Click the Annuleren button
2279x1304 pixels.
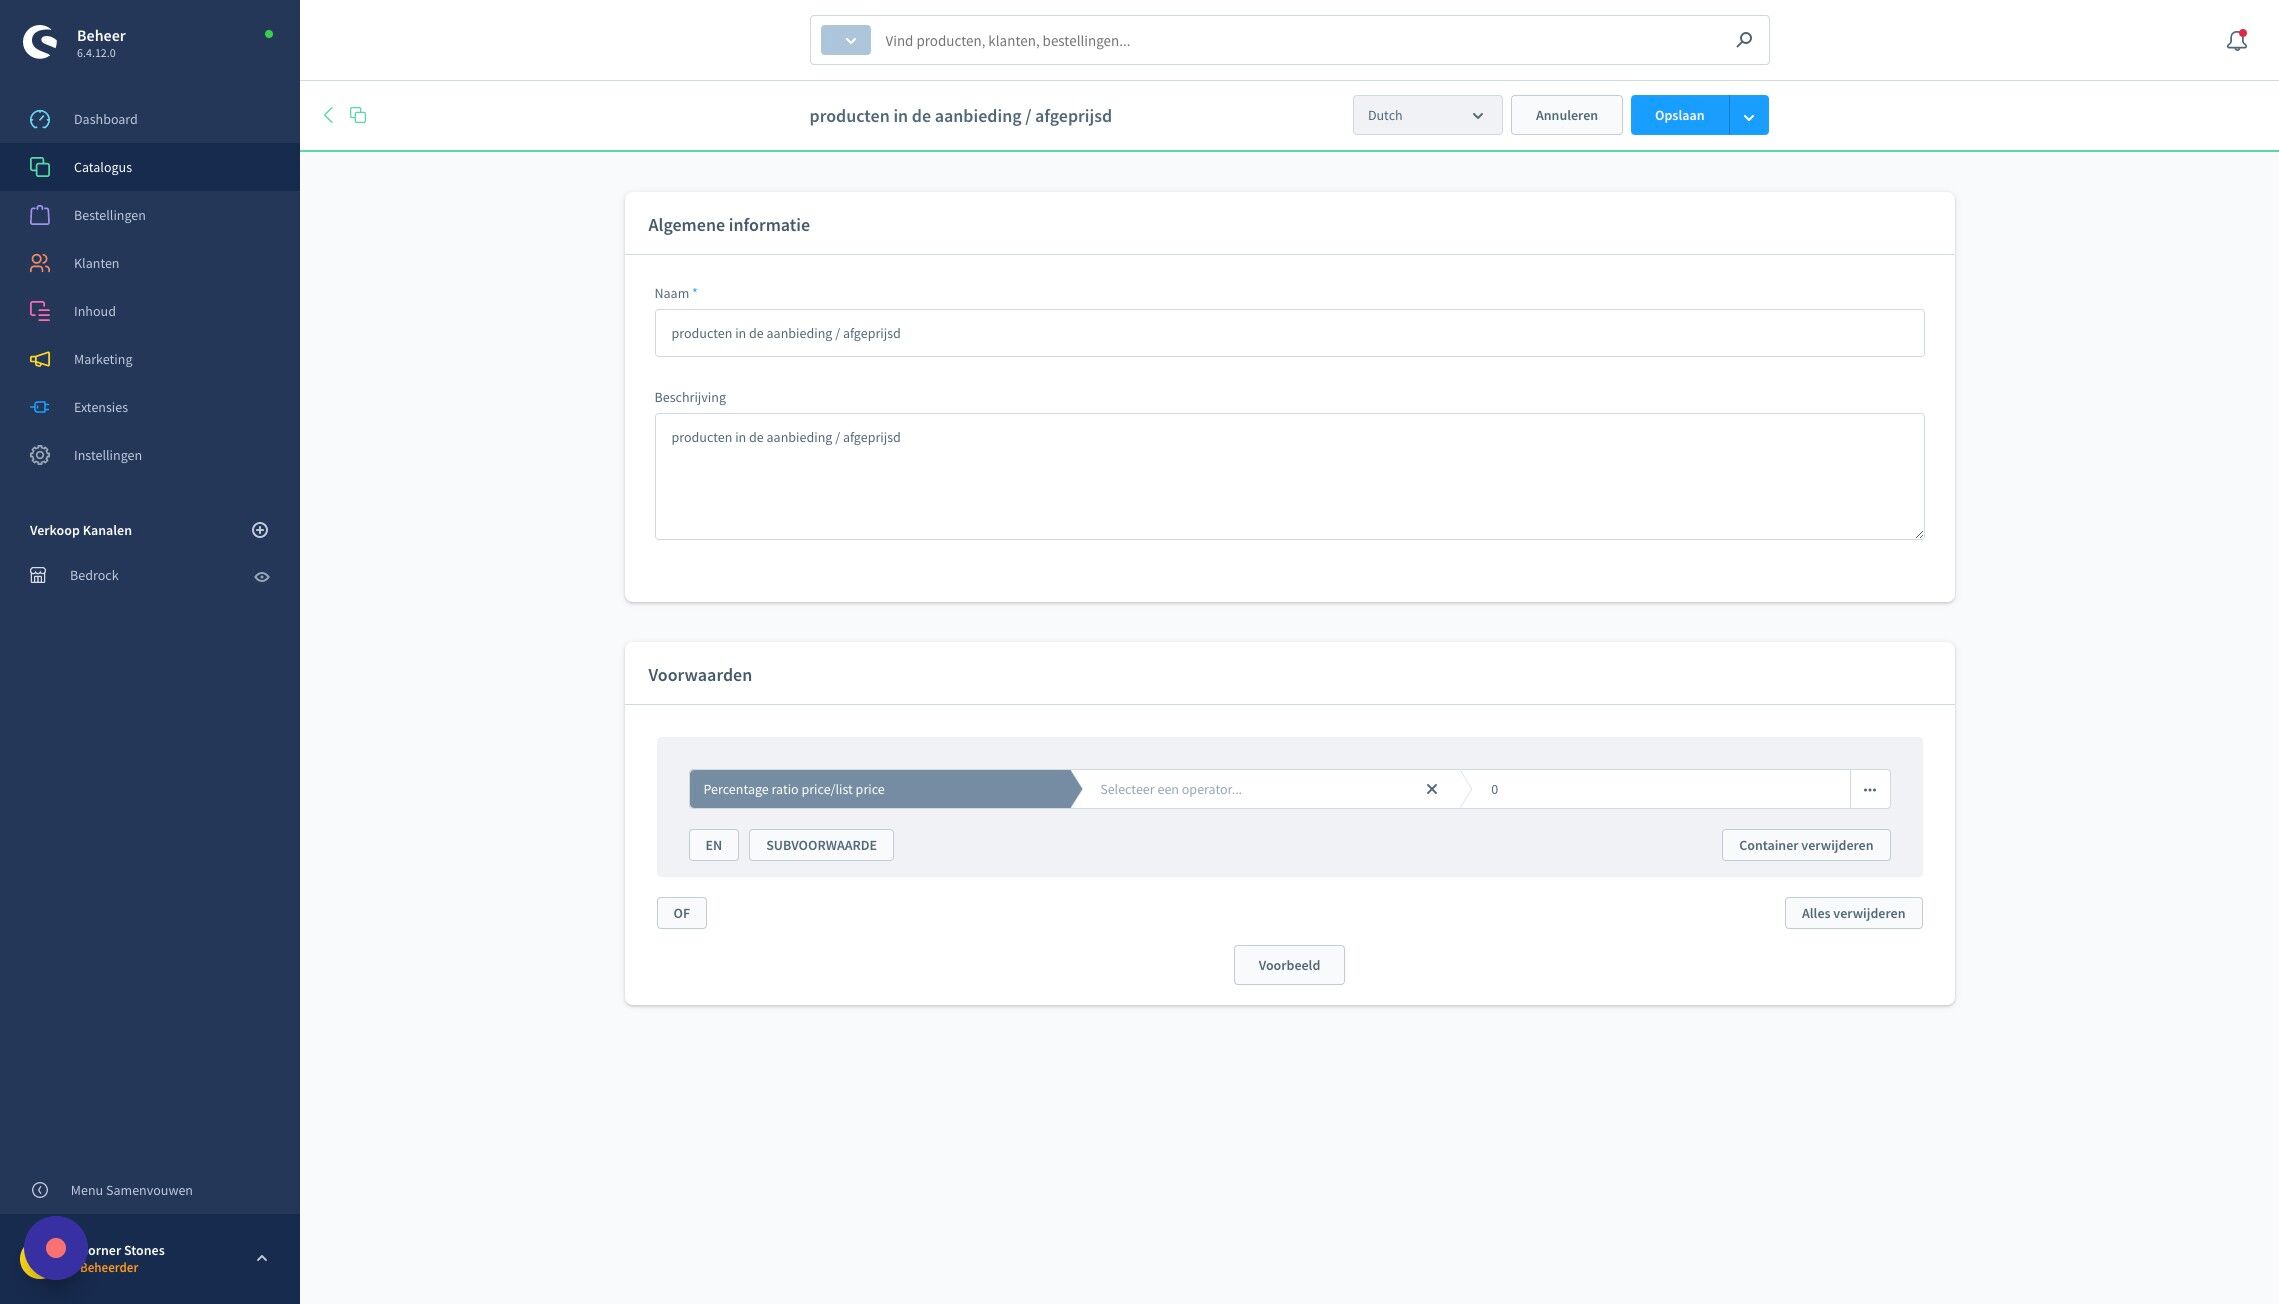click(x=1566, y=115)
